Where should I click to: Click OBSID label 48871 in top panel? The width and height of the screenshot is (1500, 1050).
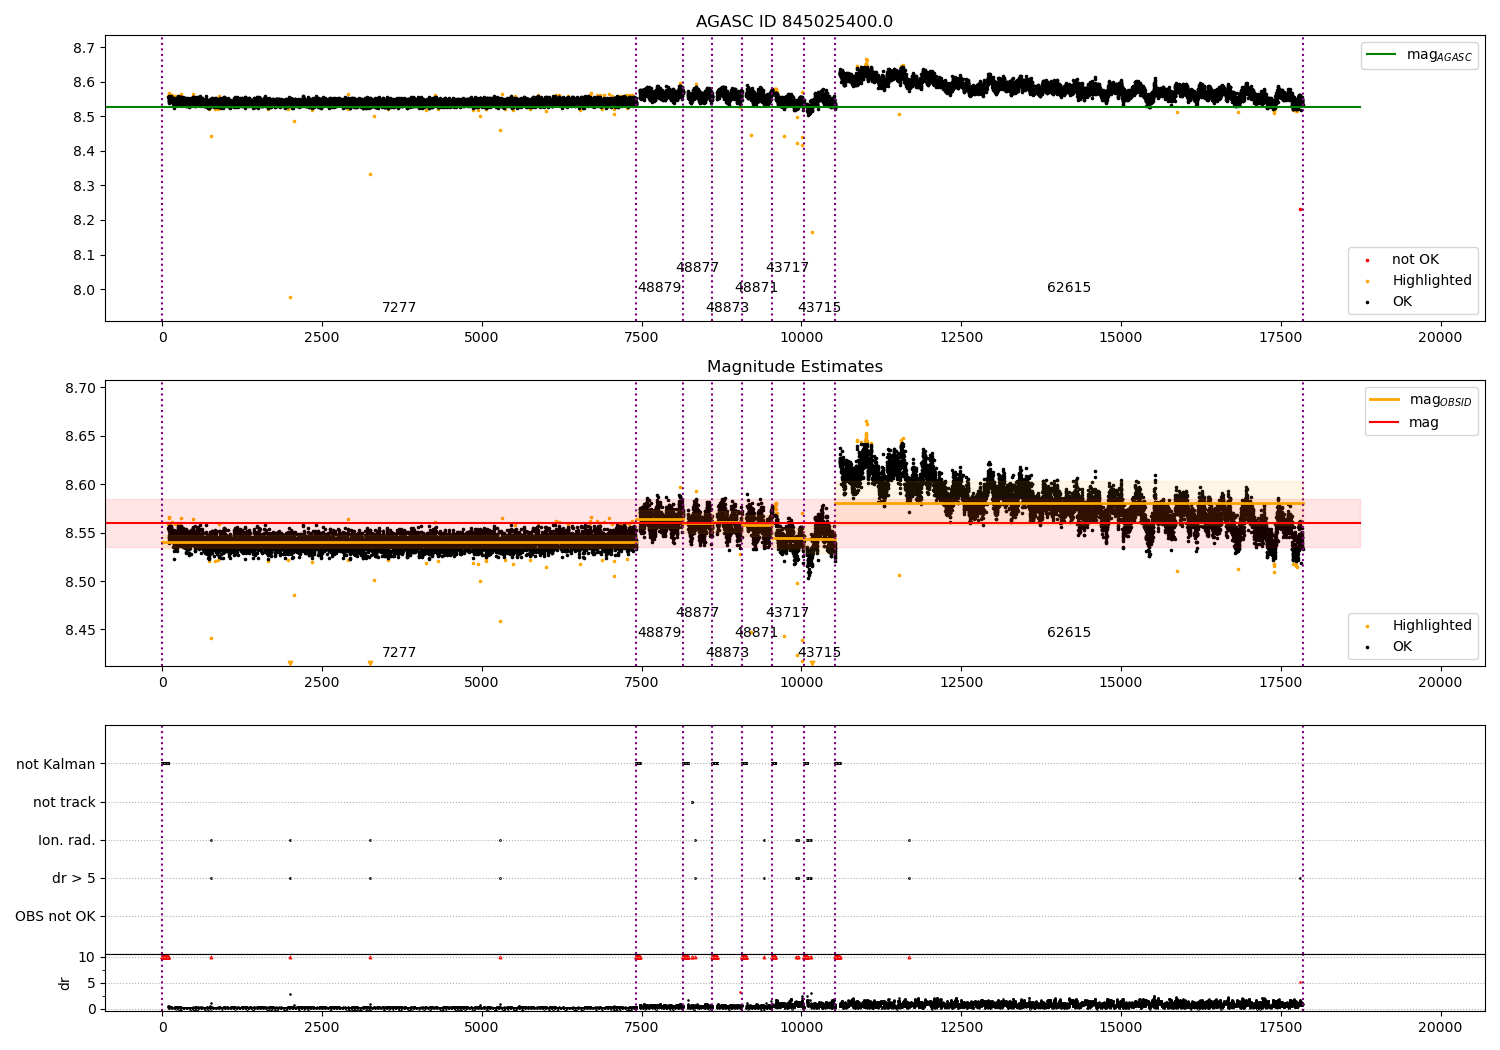click(x=756, y=288)
